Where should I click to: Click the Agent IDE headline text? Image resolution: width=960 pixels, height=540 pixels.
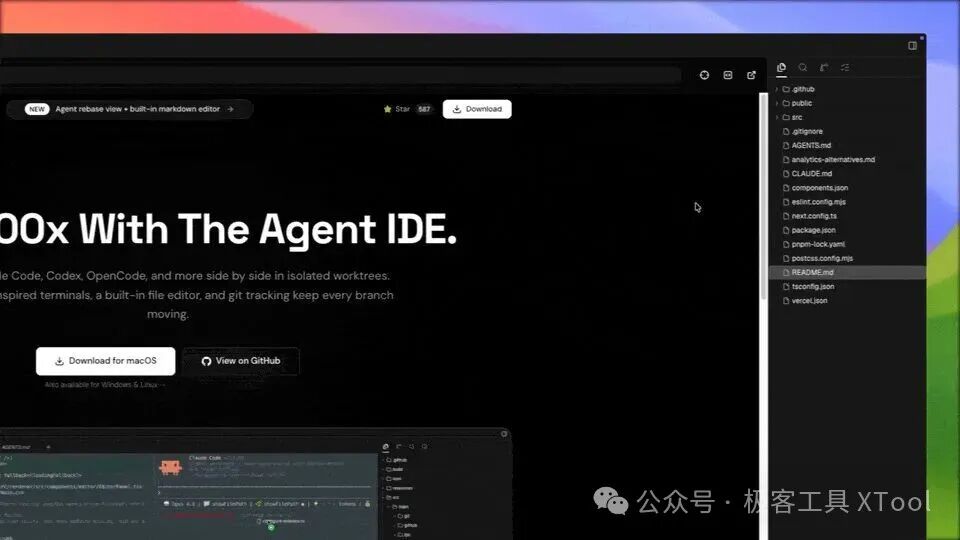228,230
